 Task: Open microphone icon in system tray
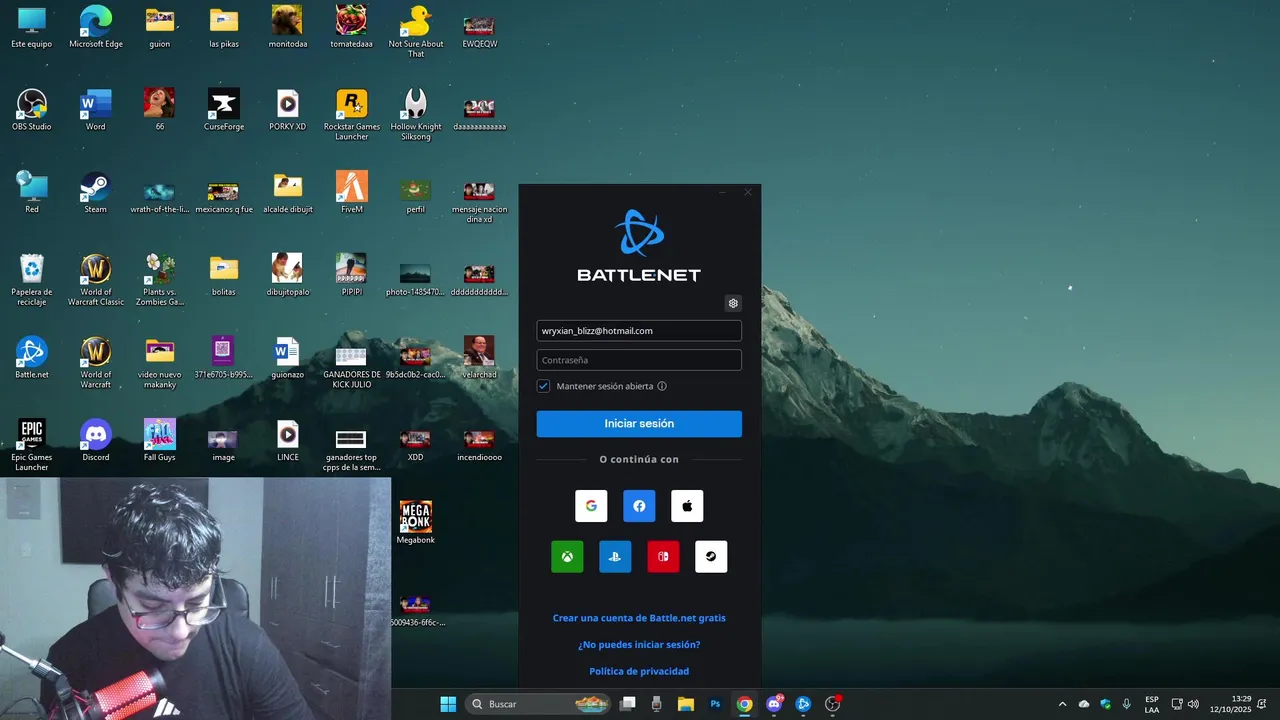click(x=1127, y=704)
